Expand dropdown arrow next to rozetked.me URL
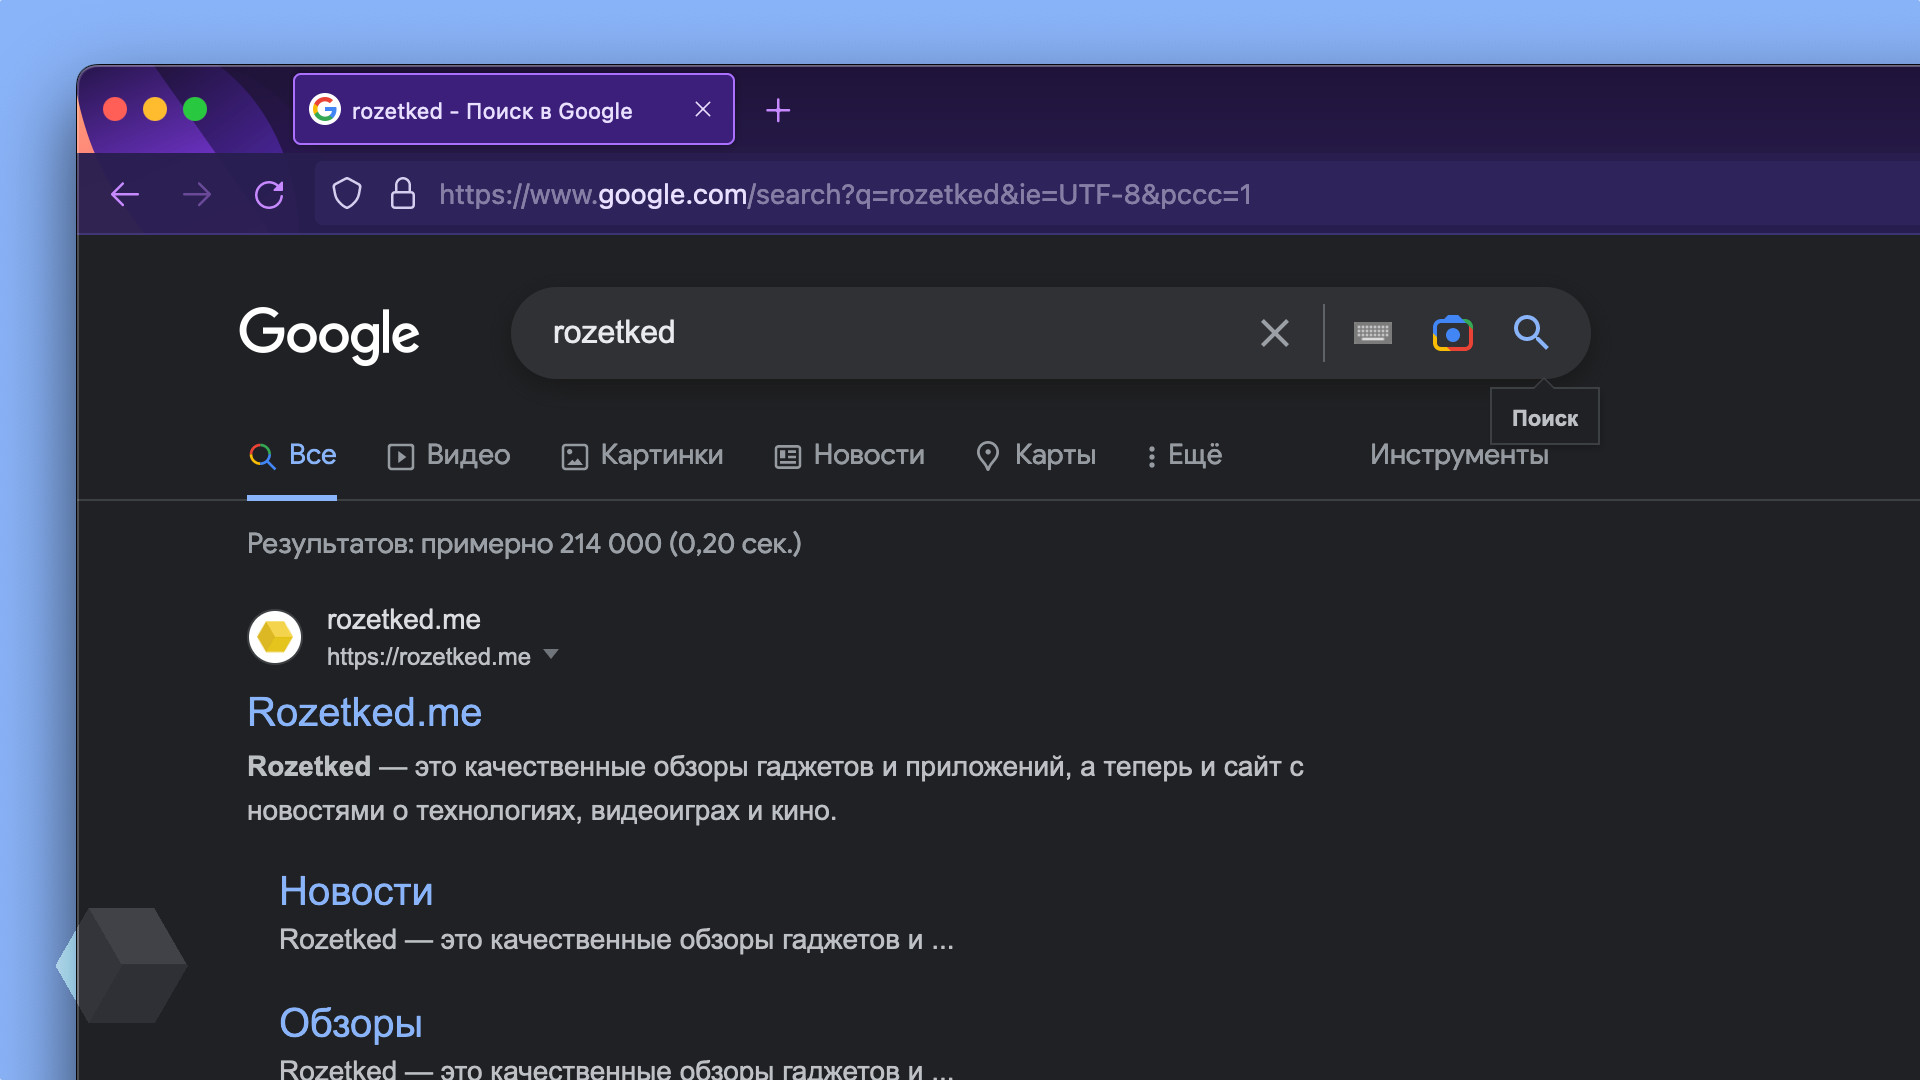1920x1080 pixels. [x=551, y=655]
